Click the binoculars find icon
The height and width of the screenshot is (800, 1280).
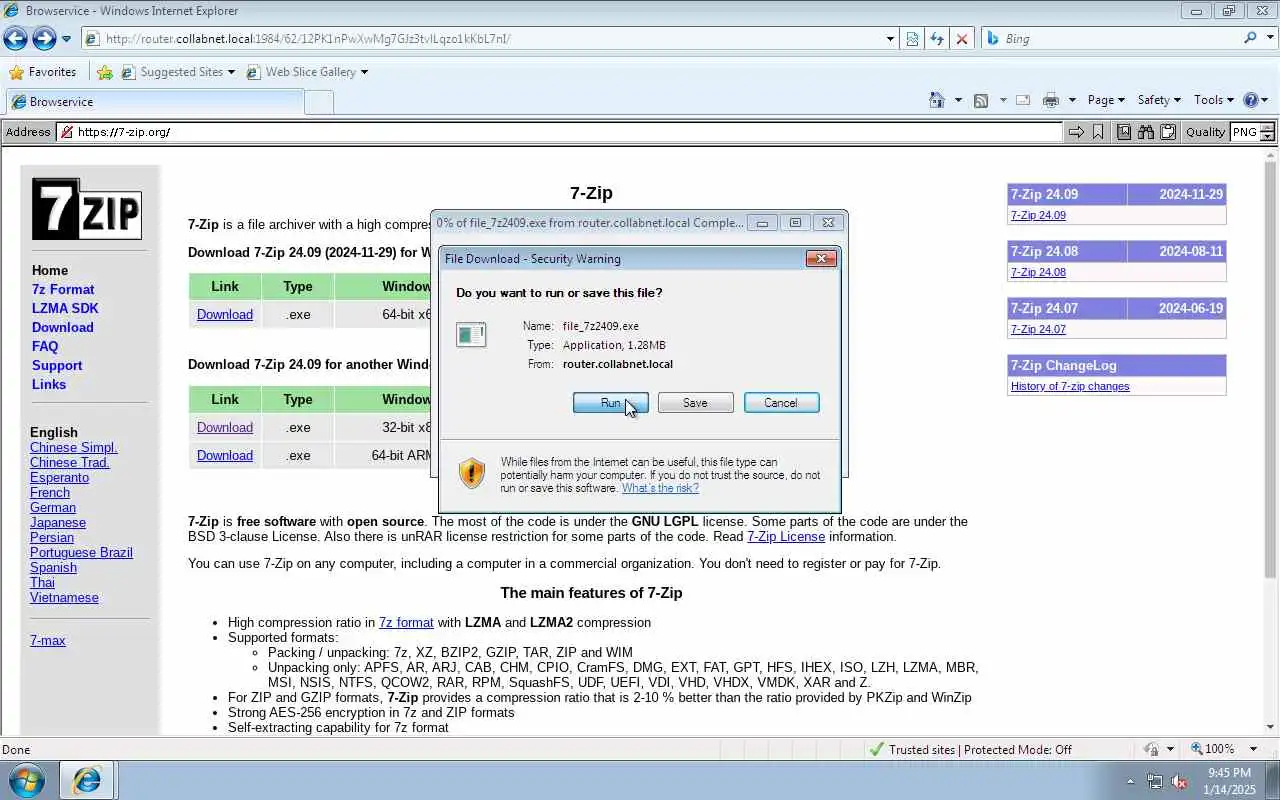point(1146,132)
